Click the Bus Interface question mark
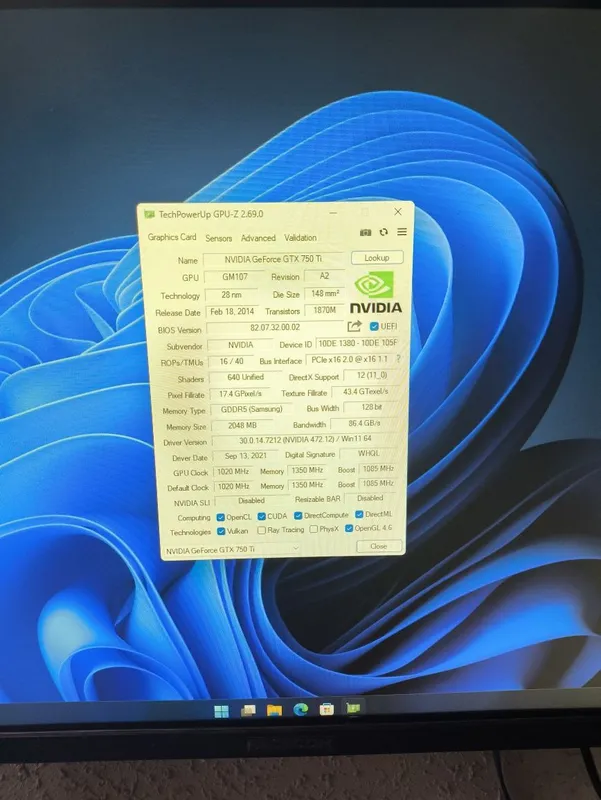Screen dimensions: 601x800 [398, 359]
